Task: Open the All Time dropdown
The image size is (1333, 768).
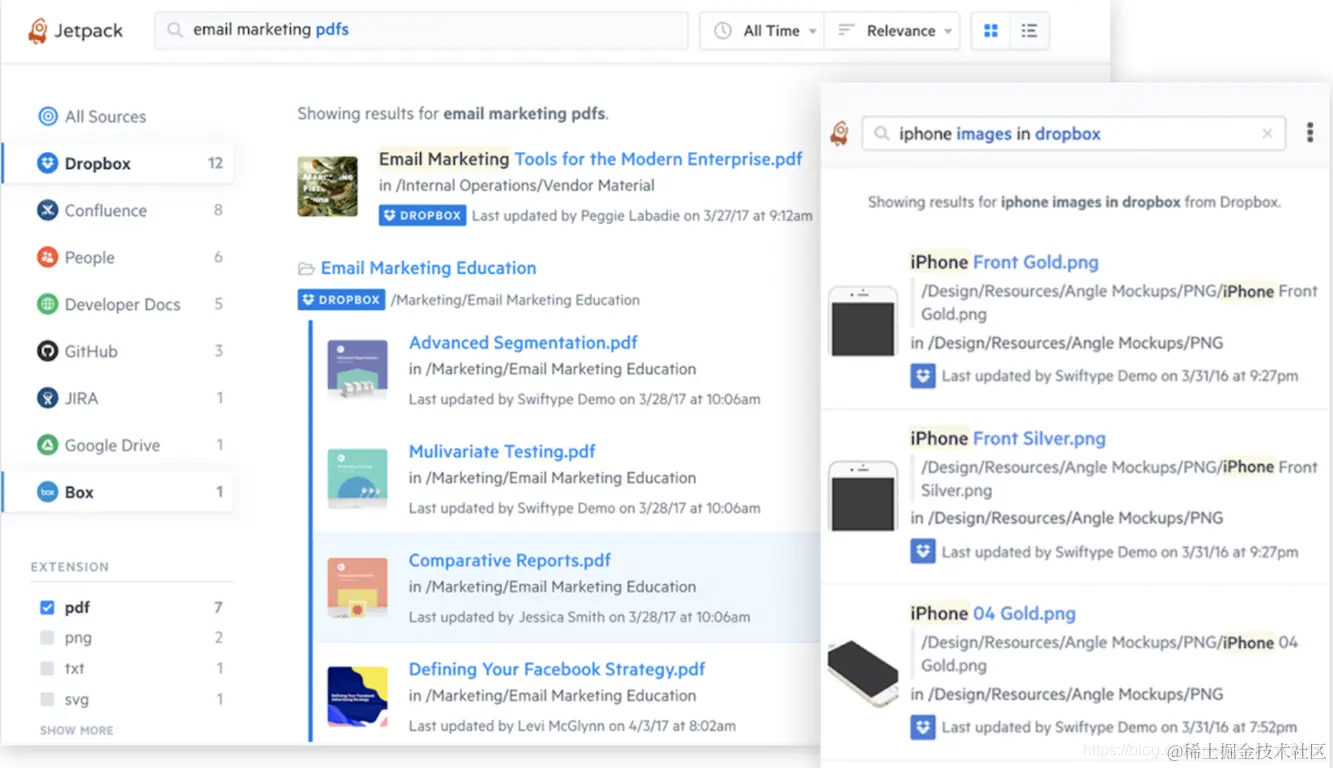Action: click(762, 31)
